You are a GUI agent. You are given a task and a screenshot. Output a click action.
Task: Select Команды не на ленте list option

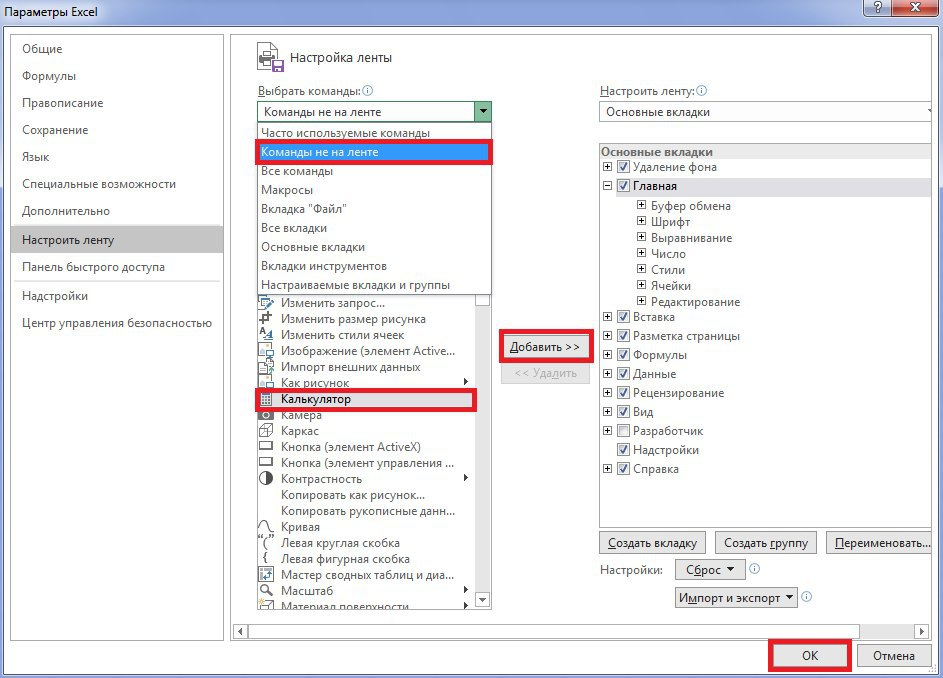[x=373, y=152]
